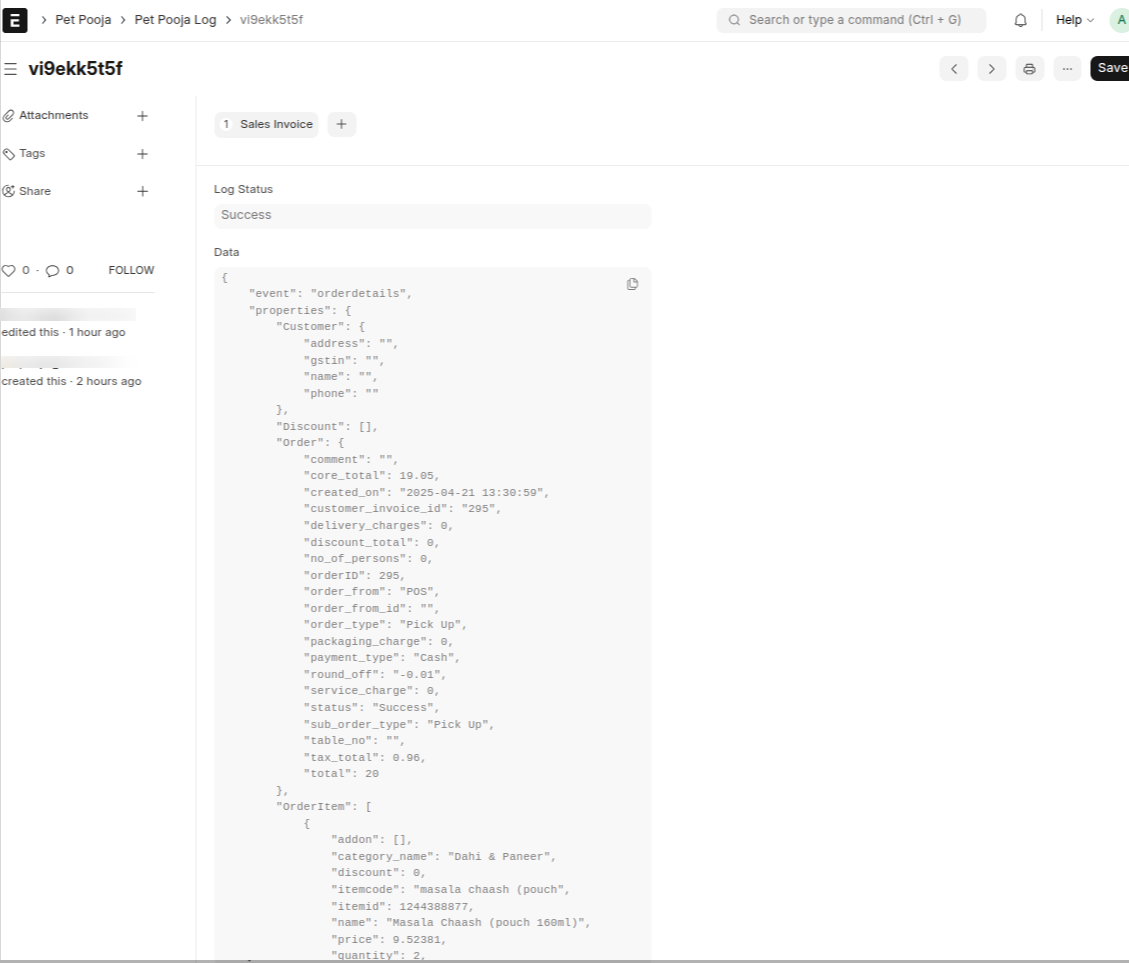Click the user avatar icon
This screenshot has height=963, width=1129.
pyautogui.click(x=1120, y=20)
